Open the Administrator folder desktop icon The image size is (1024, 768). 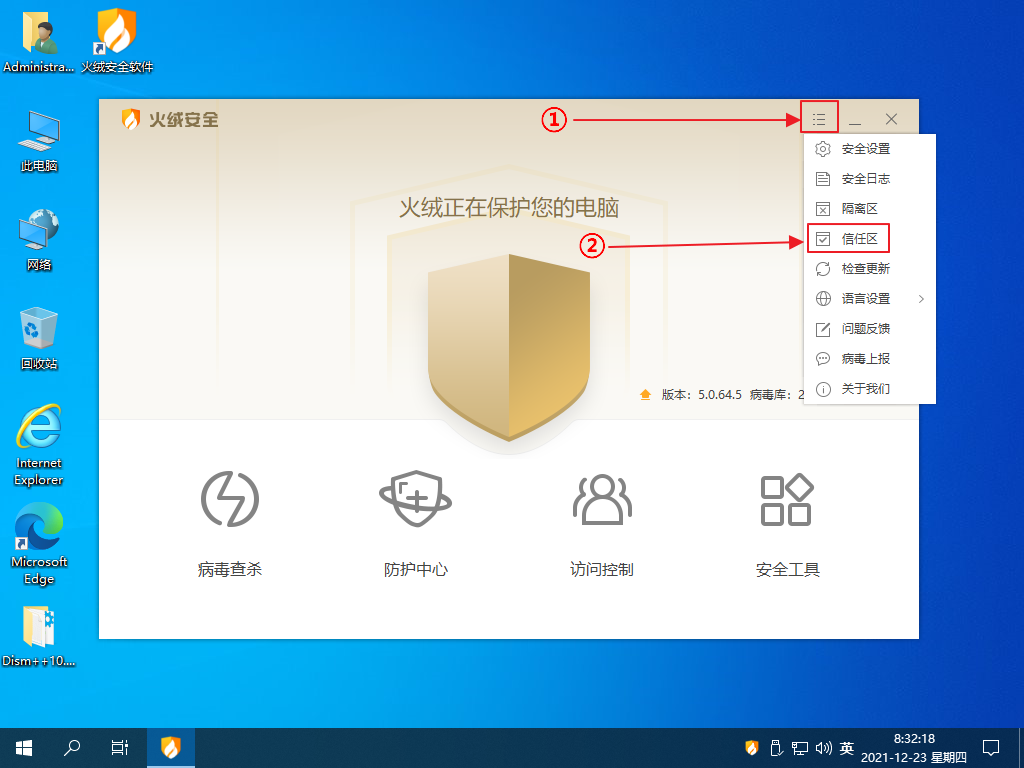click(39, 40)
